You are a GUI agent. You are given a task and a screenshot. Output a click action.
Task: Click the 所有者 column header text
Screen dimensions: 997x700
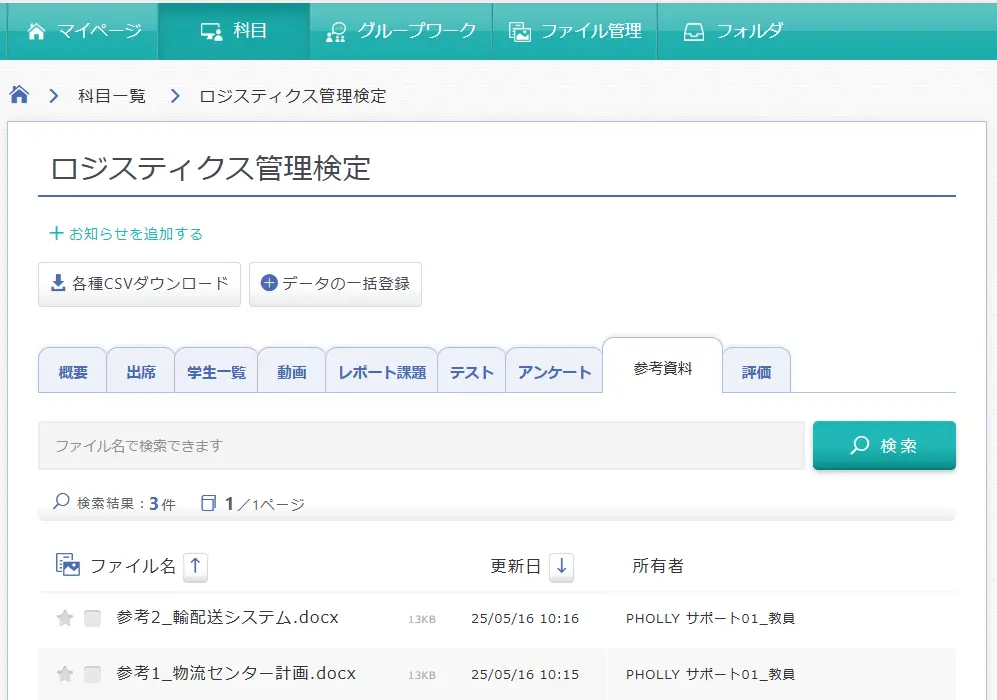point(658,566)
